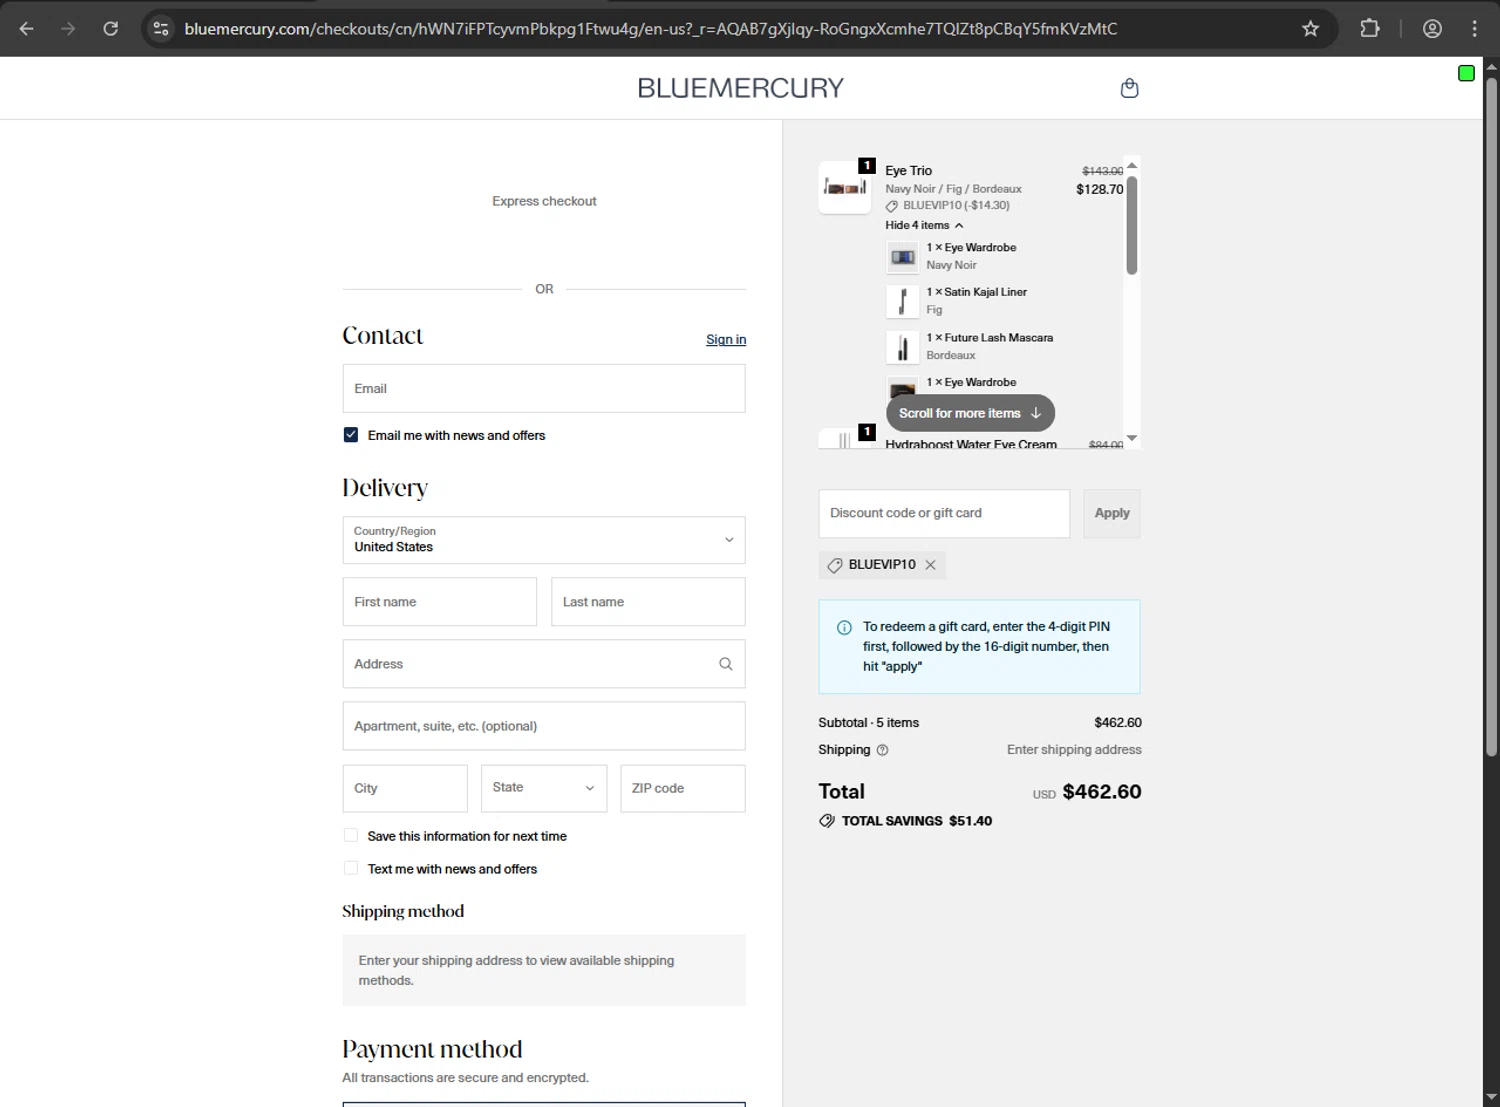Viewport: 1500px width, 1107px height.
Task: Click the 'Satin Kajal Liner' item name
Action: 986,292
